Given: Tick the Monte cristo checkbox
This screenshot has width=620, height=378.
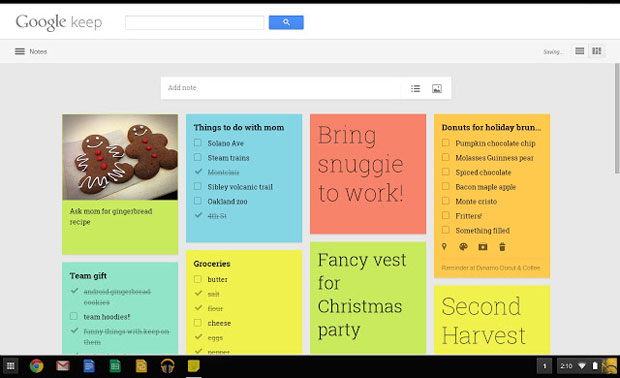Looking at the screenshot, I should (x=446, y=201).
